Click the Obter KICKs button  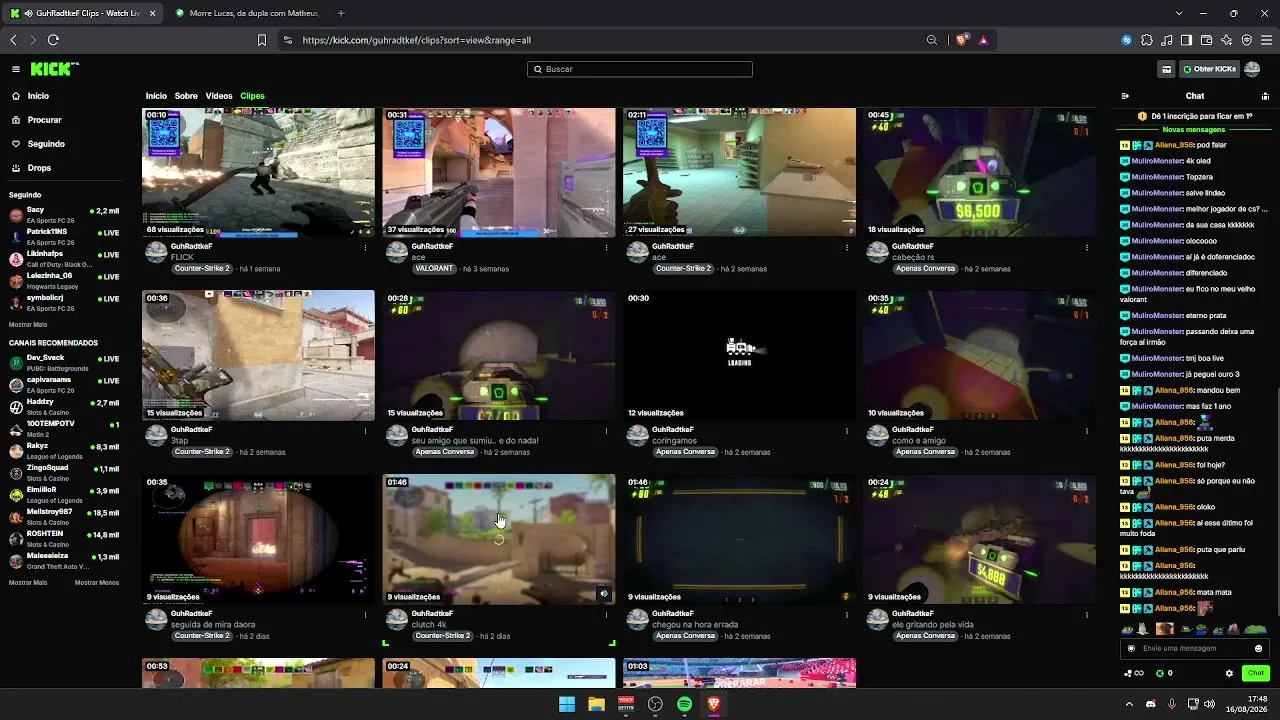point(1210,69)
